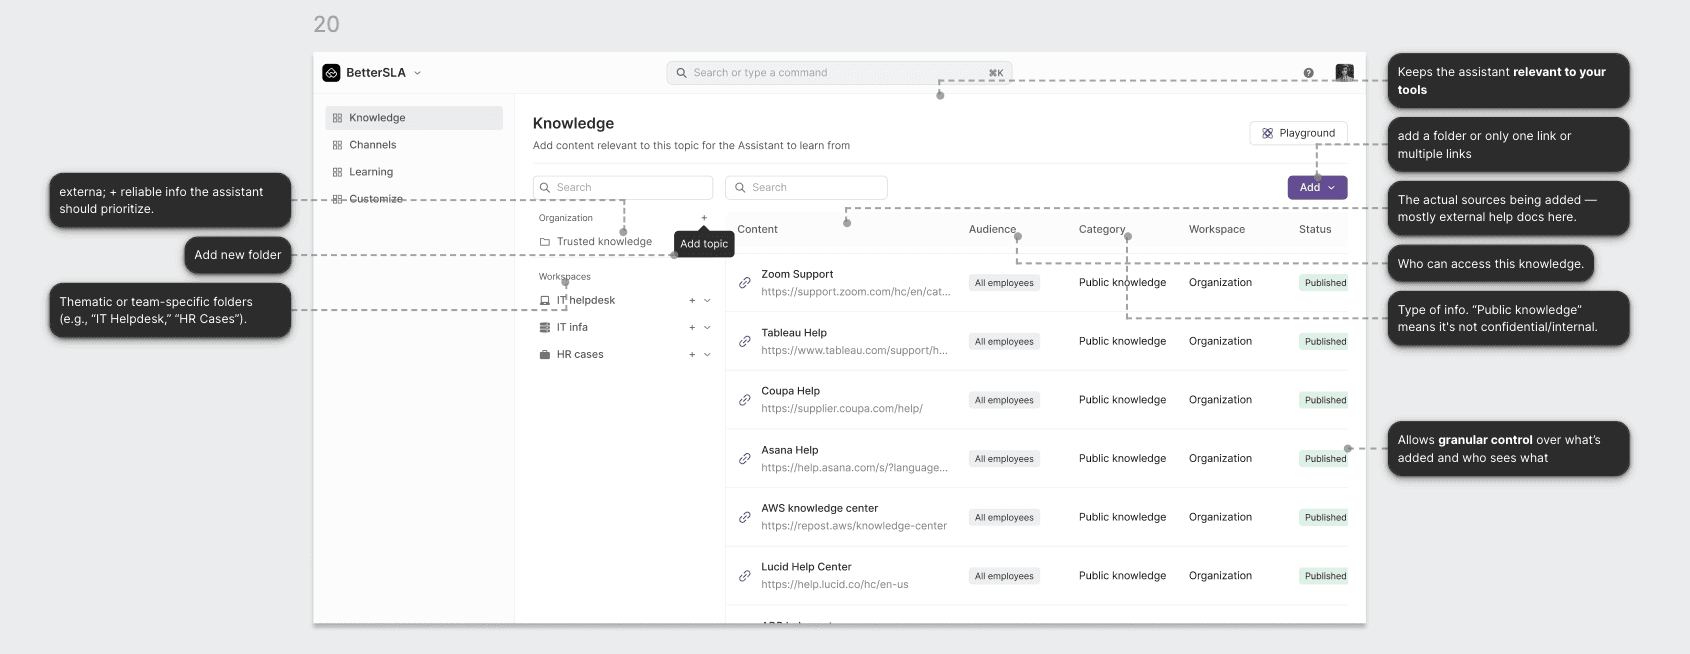Viewport: 1690px width, 654px height.
Task: Click the link icon for Zoom Support
Action: 745,283
